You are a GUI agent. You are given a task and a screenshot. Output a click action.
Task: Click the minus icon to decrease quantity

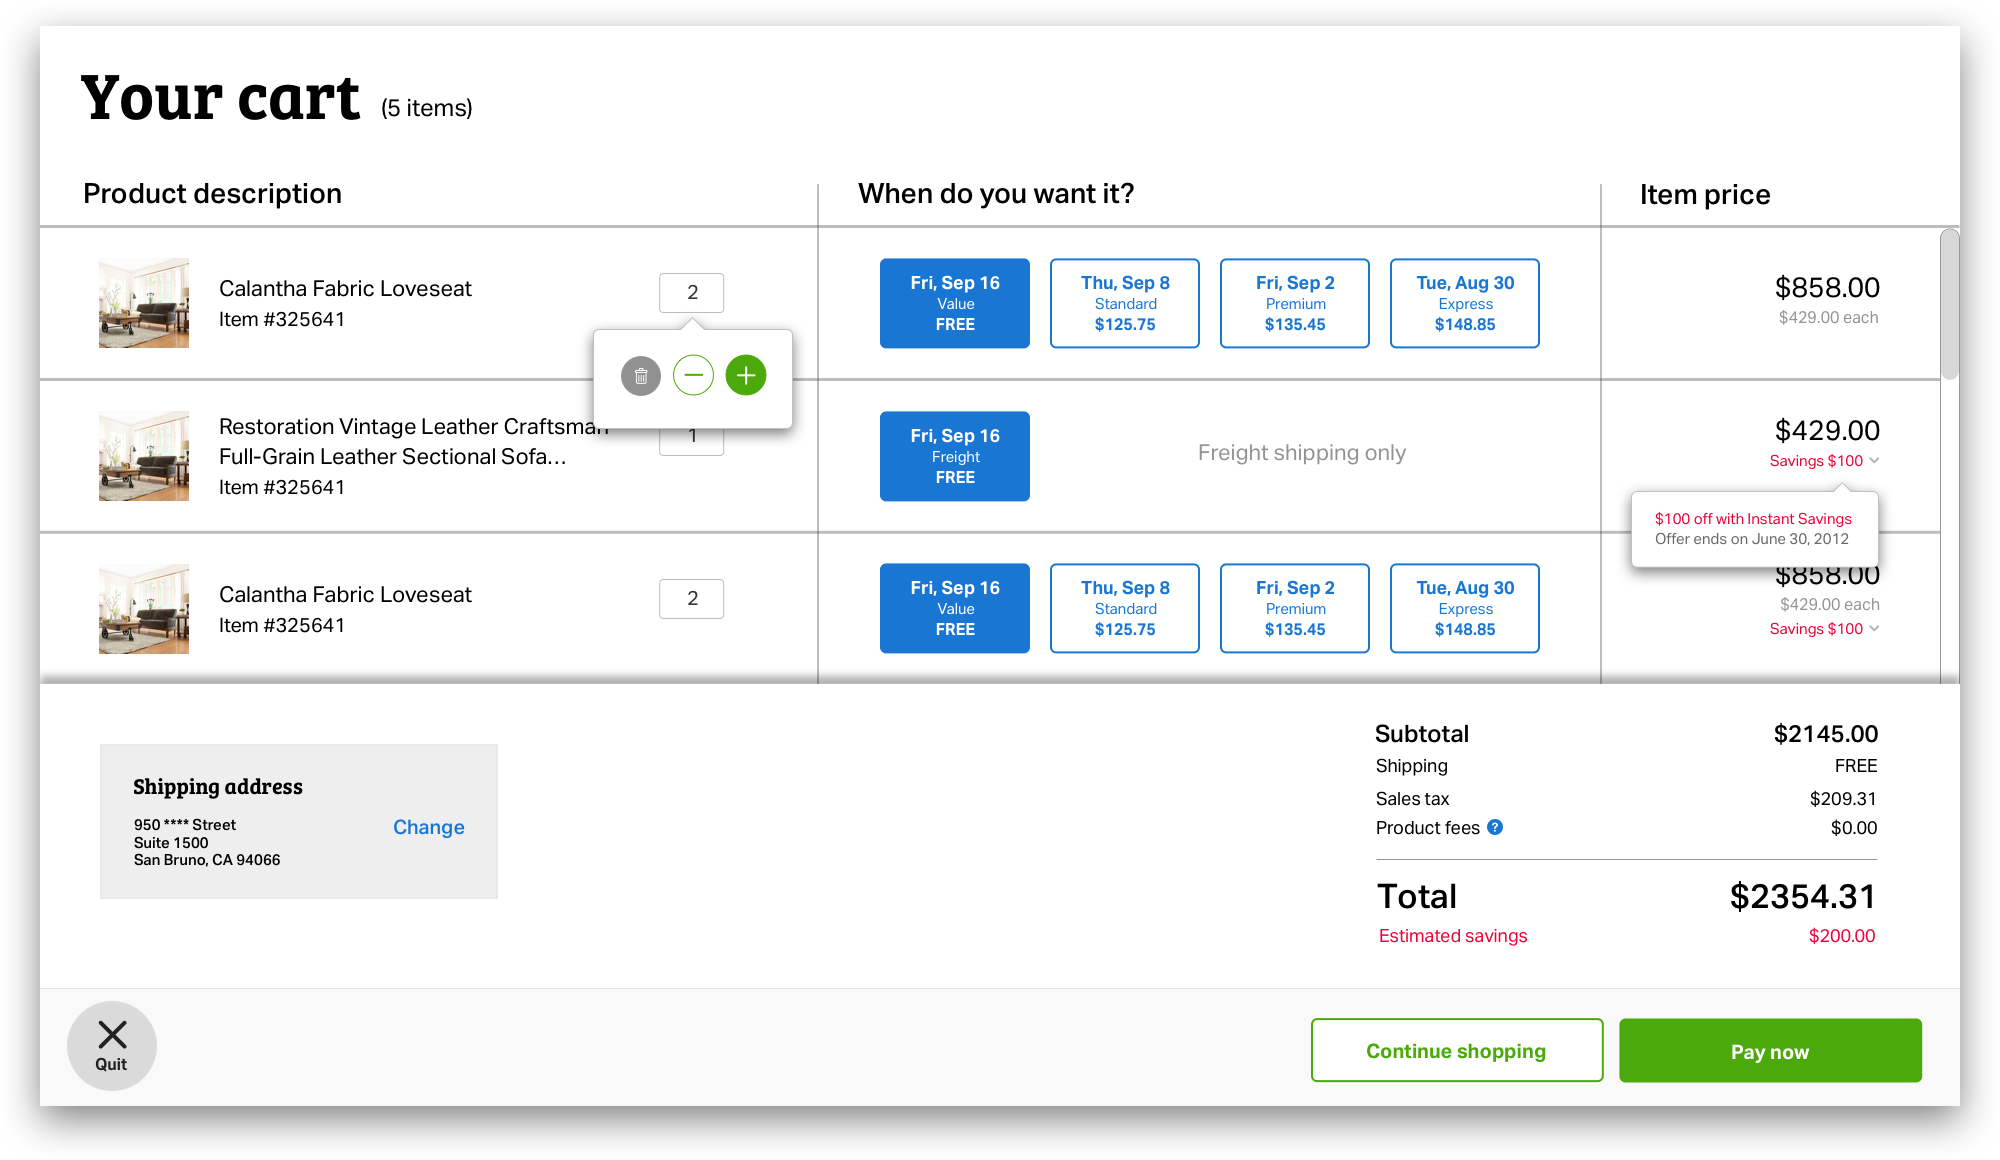(x=693, y=376)
